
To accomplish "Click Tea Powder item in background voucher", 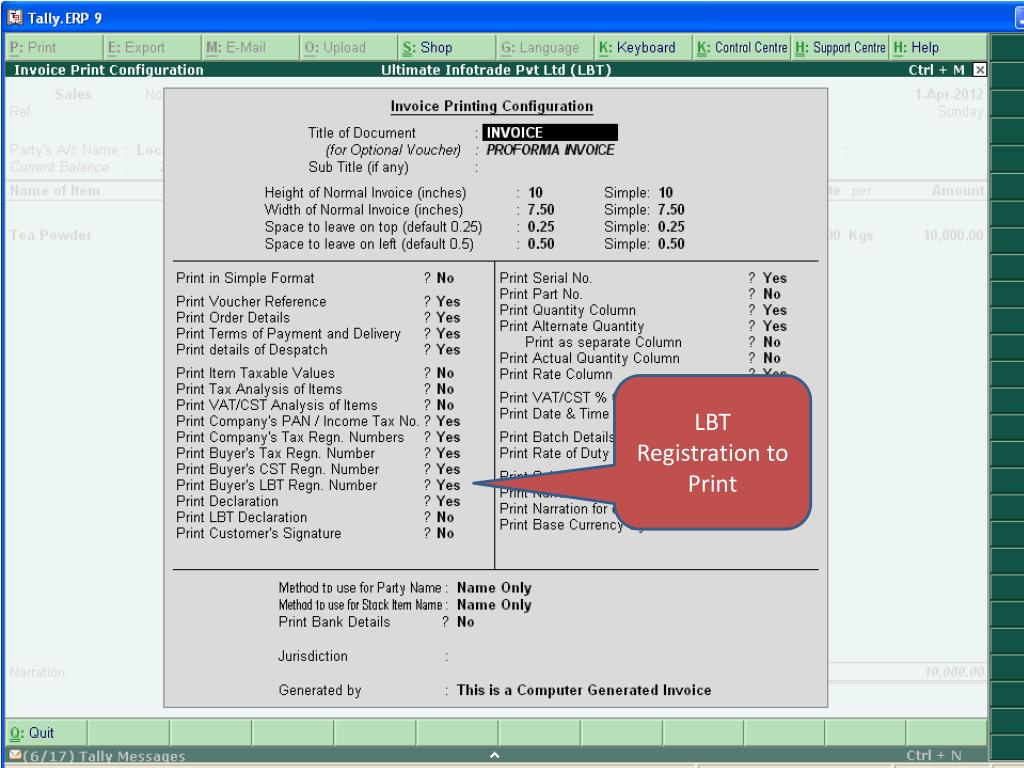I will [x=51, y=235].
